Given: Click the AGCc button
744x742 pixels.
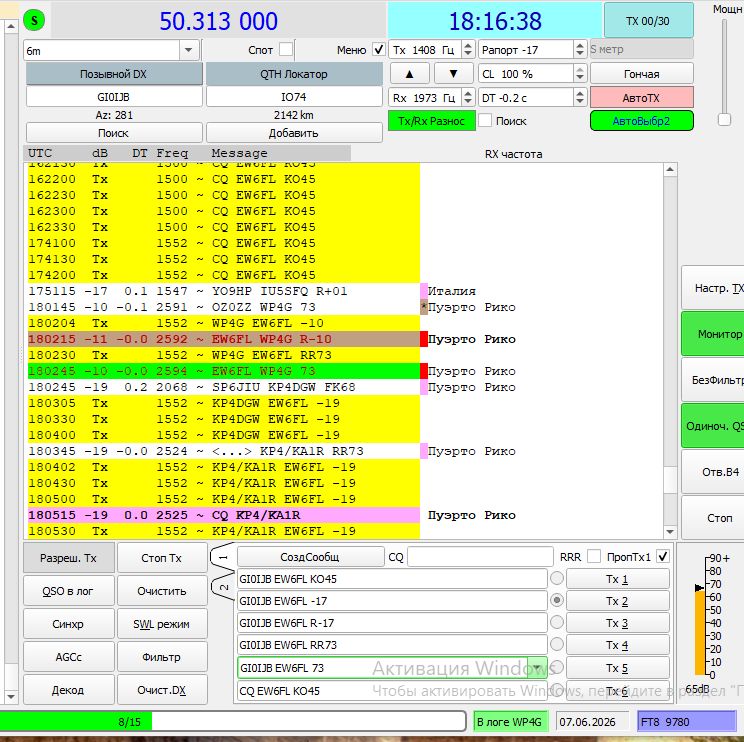Looking at the screenshot, I should 69,657.
